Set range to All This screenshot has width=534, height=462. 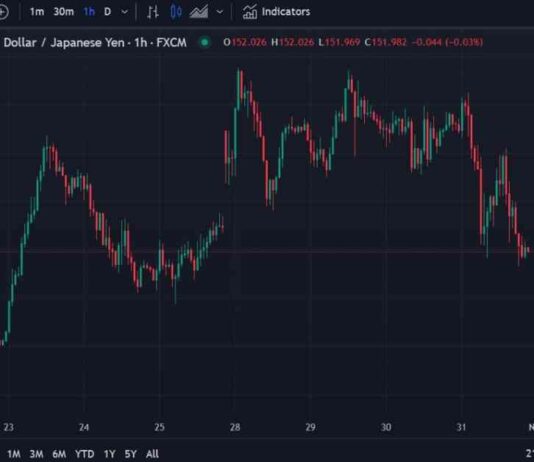click(152, 454)
